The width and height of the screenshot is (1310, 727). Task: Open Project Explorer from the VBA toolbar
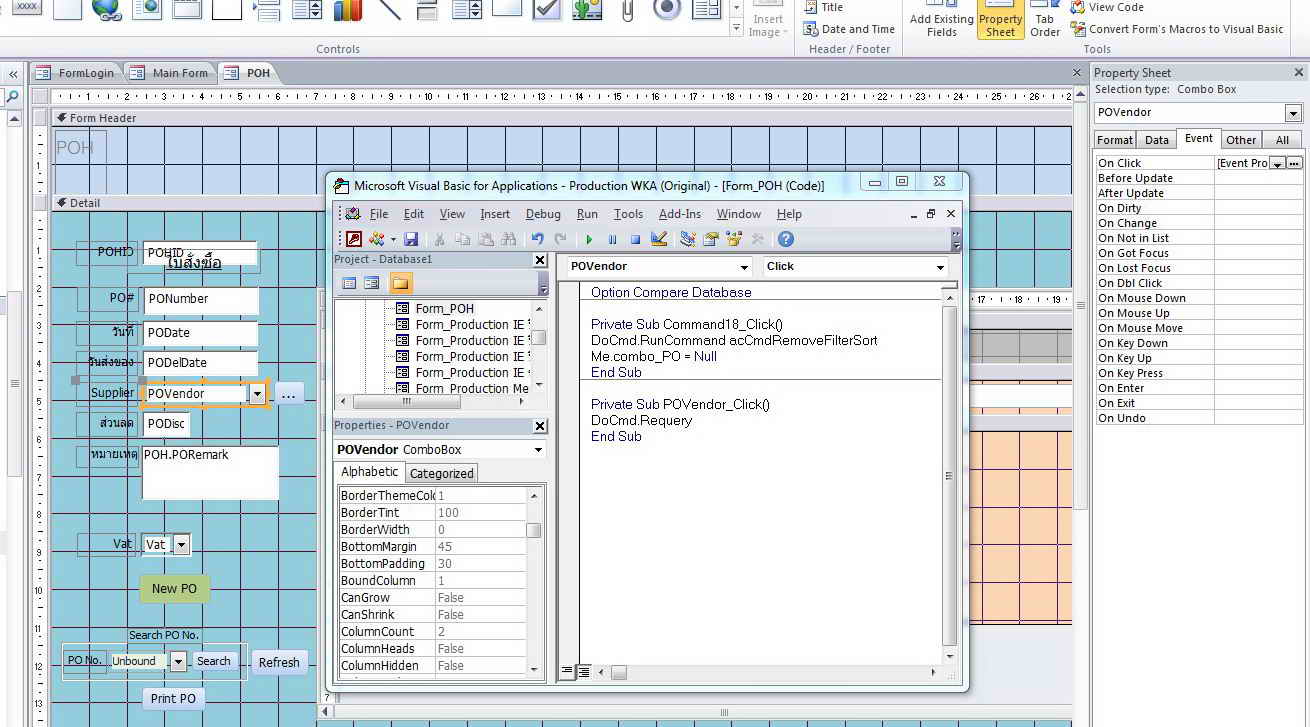click(x=688, y=239)
